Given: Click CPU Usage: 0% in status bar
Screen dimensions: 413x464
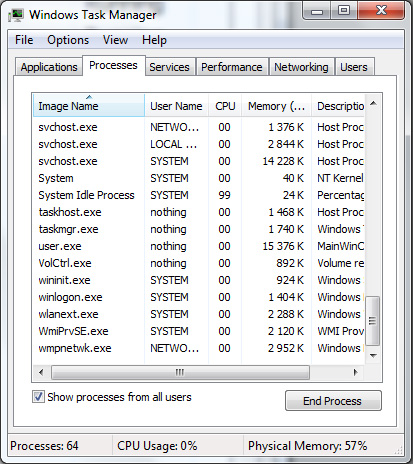Looking at the screenshot, I should pos(157,446).
